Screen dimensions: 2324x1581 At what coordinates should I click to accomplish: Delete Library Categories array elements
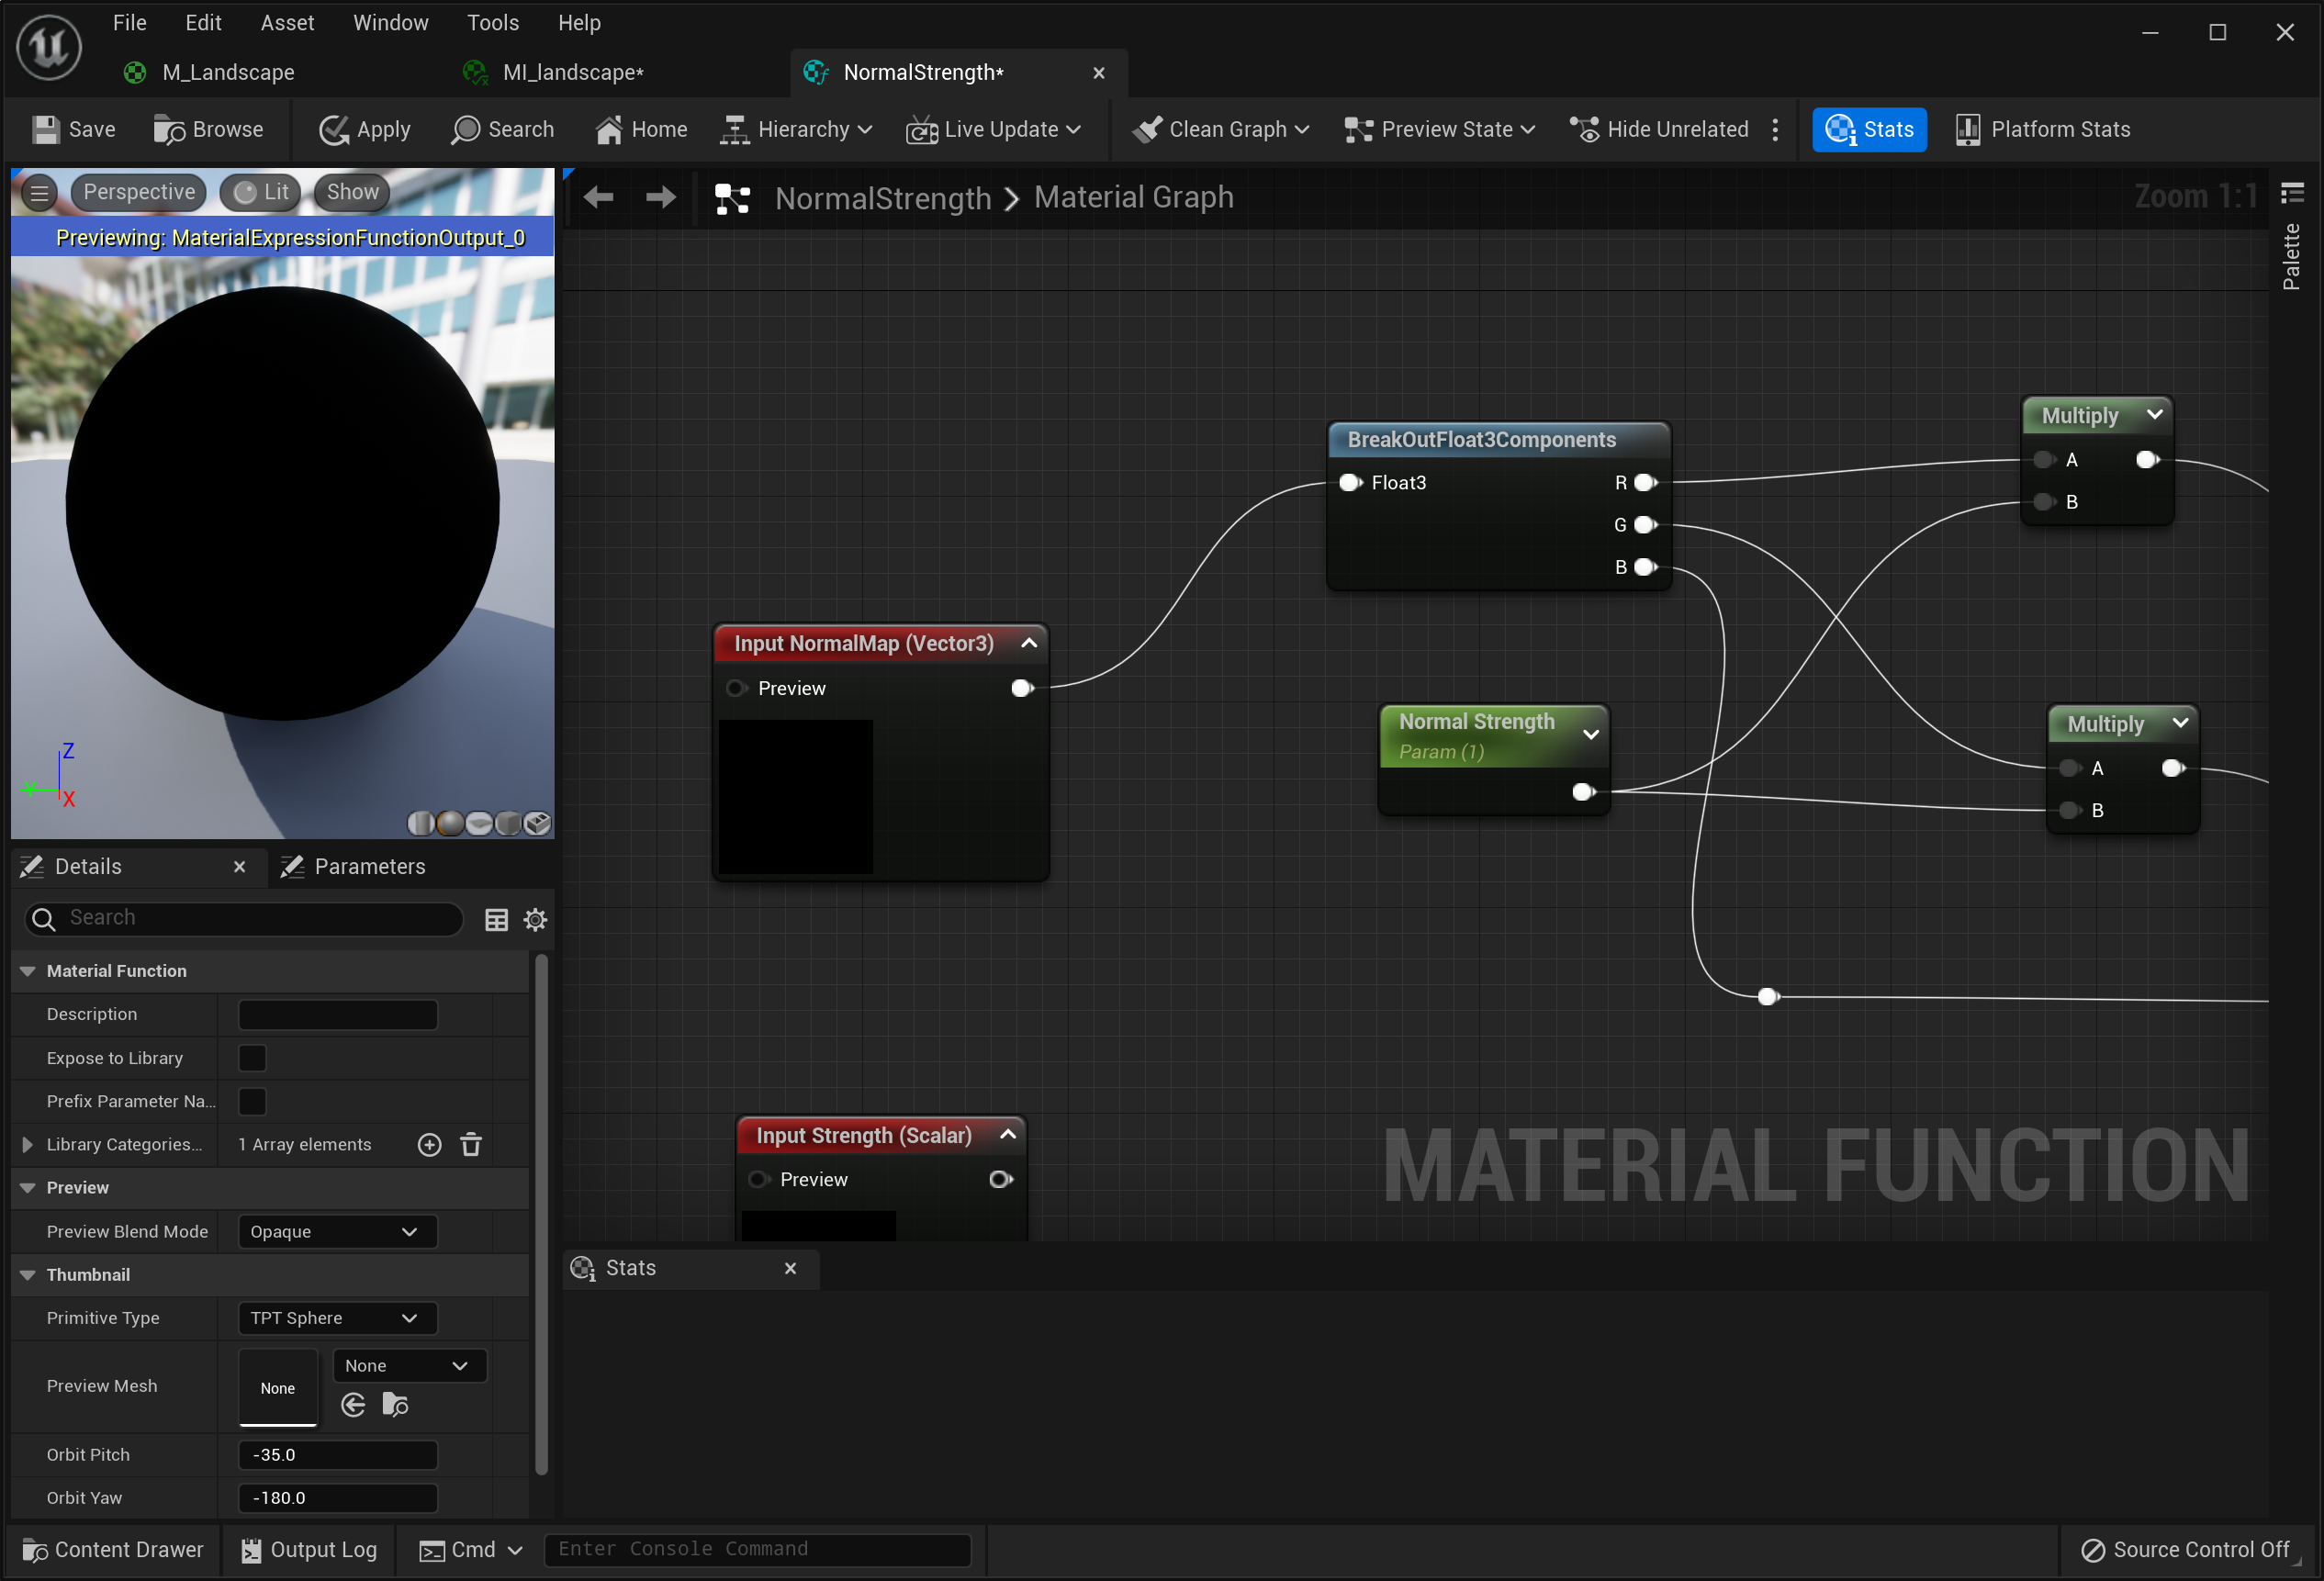pyautogui.click(x=471, y=1144)
